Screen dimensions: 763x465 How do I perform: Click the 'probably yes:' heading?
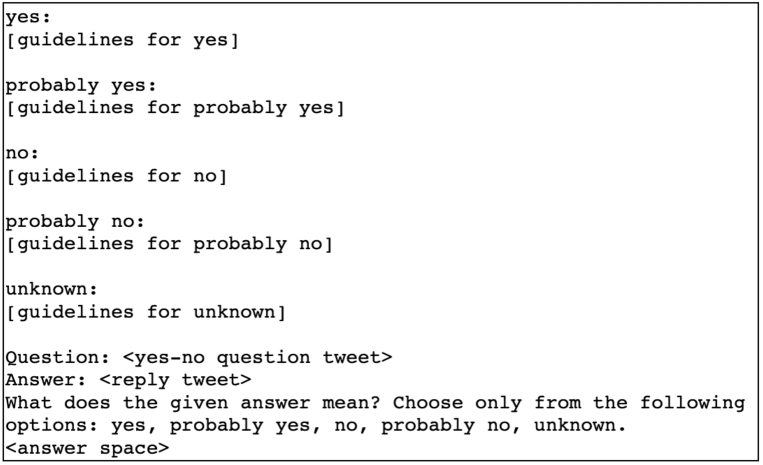click(x=81, y=86)
